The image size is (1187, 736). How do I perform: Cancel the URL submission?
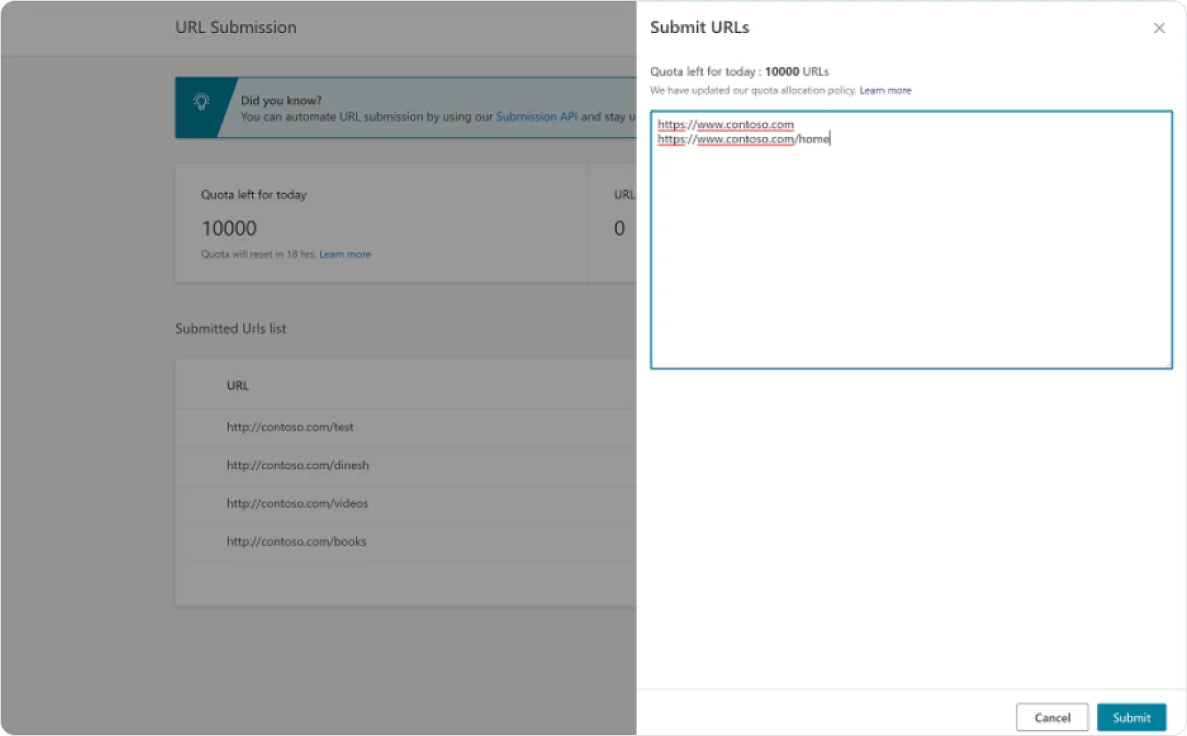pyautogui.click(x=1051, y=717)
